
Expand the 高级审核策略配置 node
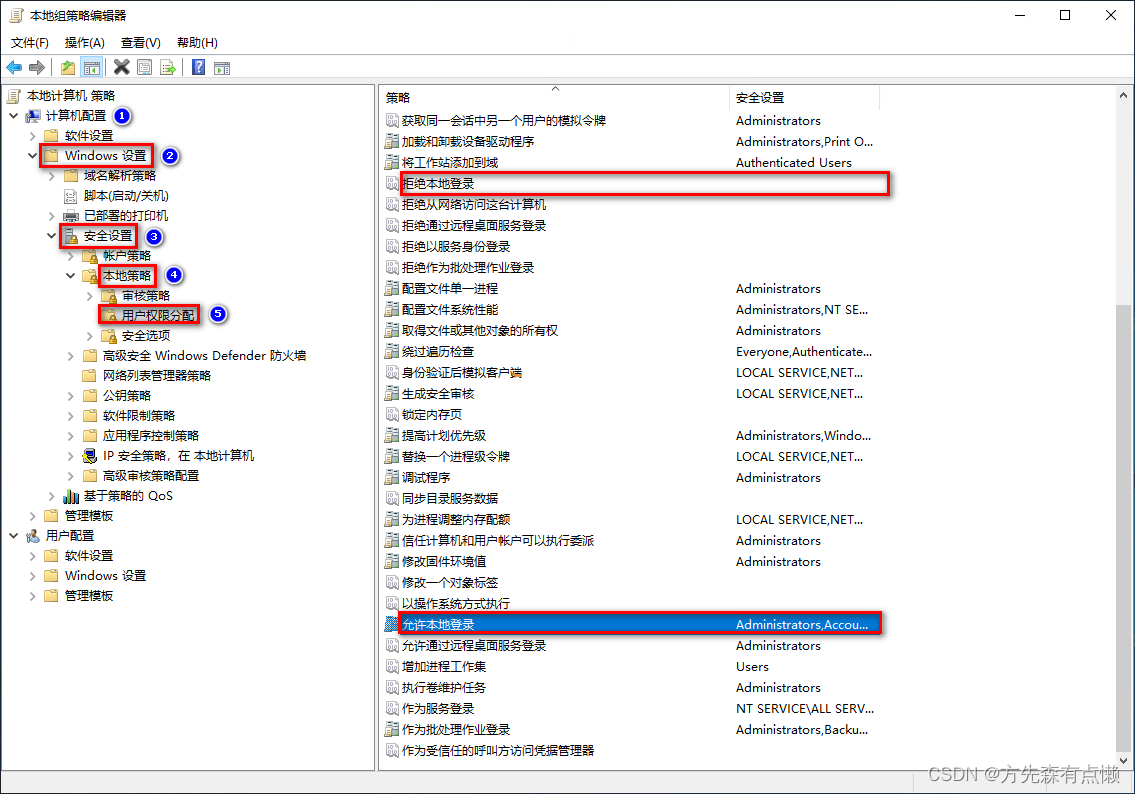[70, 476]
